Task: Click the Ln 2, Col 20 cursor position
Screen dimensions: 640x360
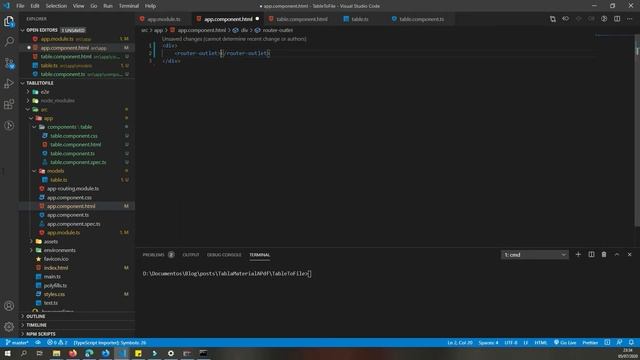Action: [460, 342]
